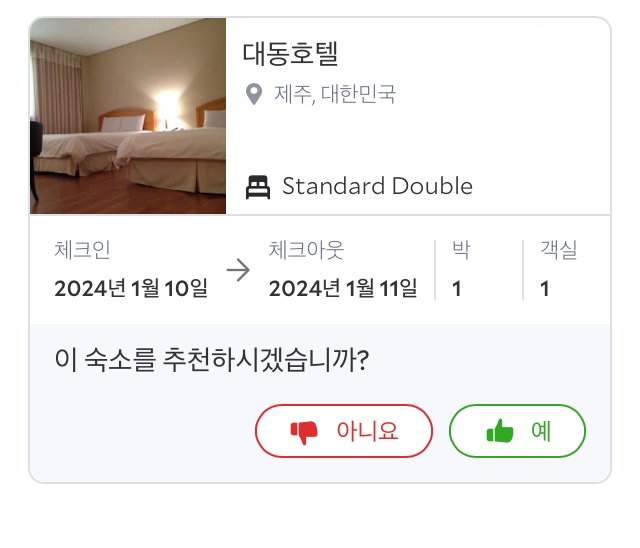Choose the 예 recommend button

(x=517, y=431)
